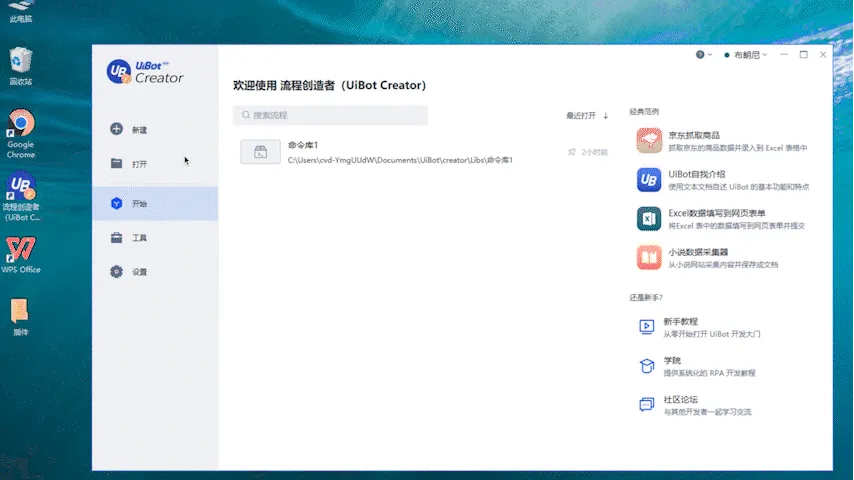Screen dimensions: 854x480
Task: Open the 回收站 recycle bin icon
Action: click(21, 66)
